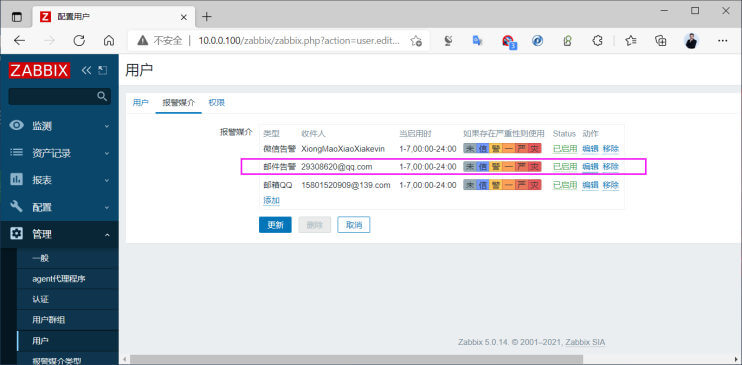Open the 资产记录 inventory menu
This screenshot has height=365, width=742.
tap(59, 153)
